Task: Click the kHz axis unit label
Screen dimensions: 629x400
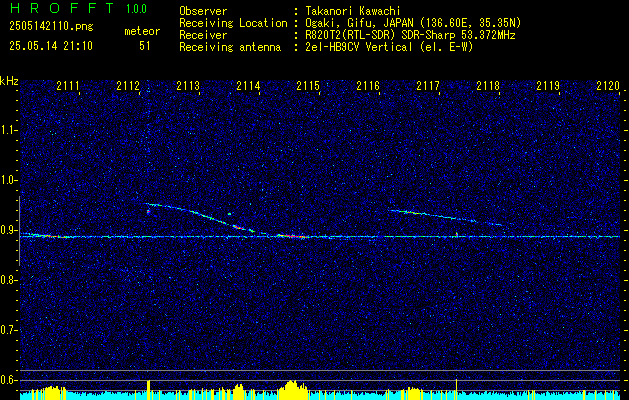Action: click(9, 81)
